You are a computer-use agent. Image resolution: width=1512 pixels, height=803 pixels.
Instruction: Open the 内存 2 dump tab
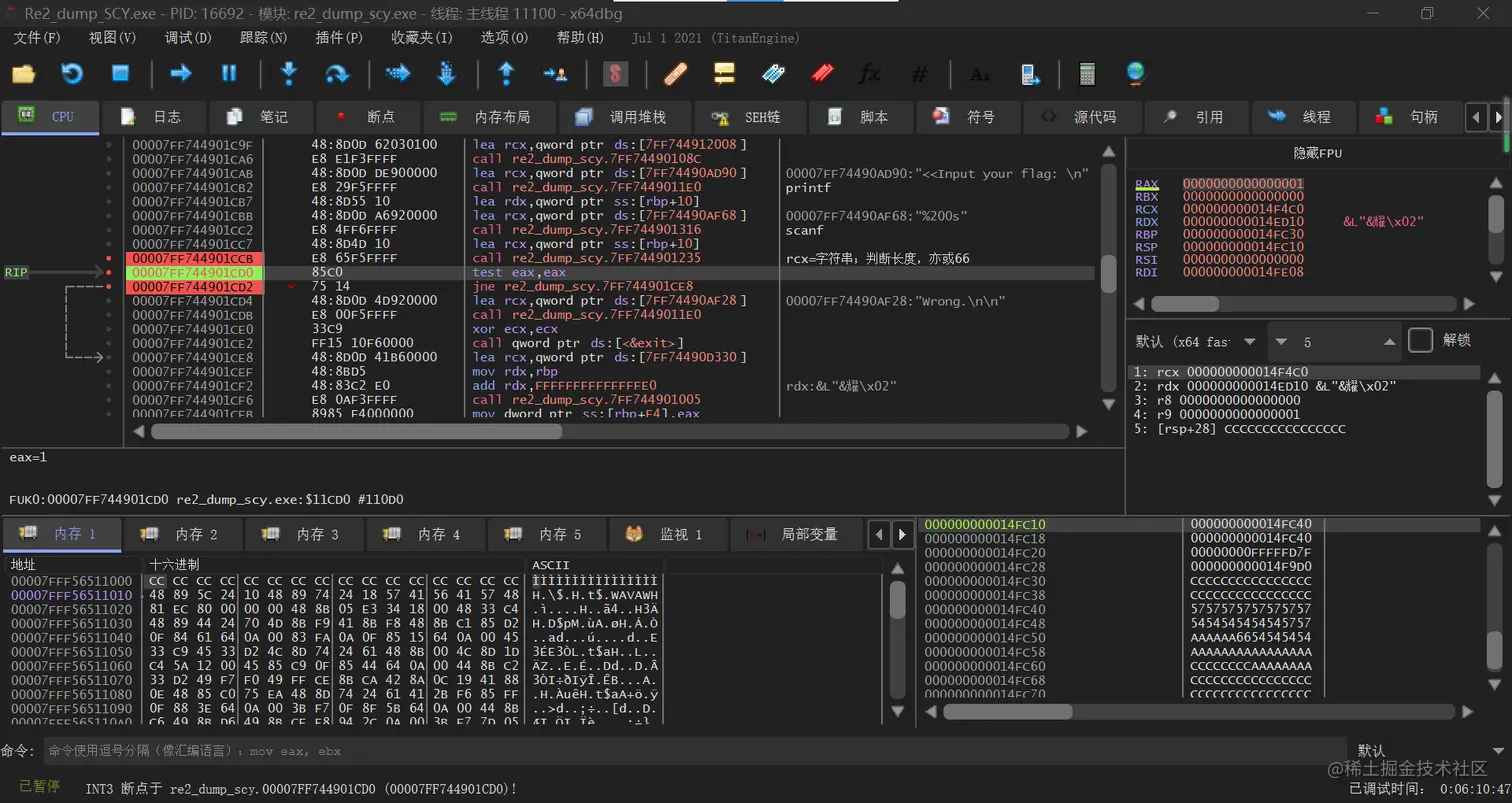182,534
